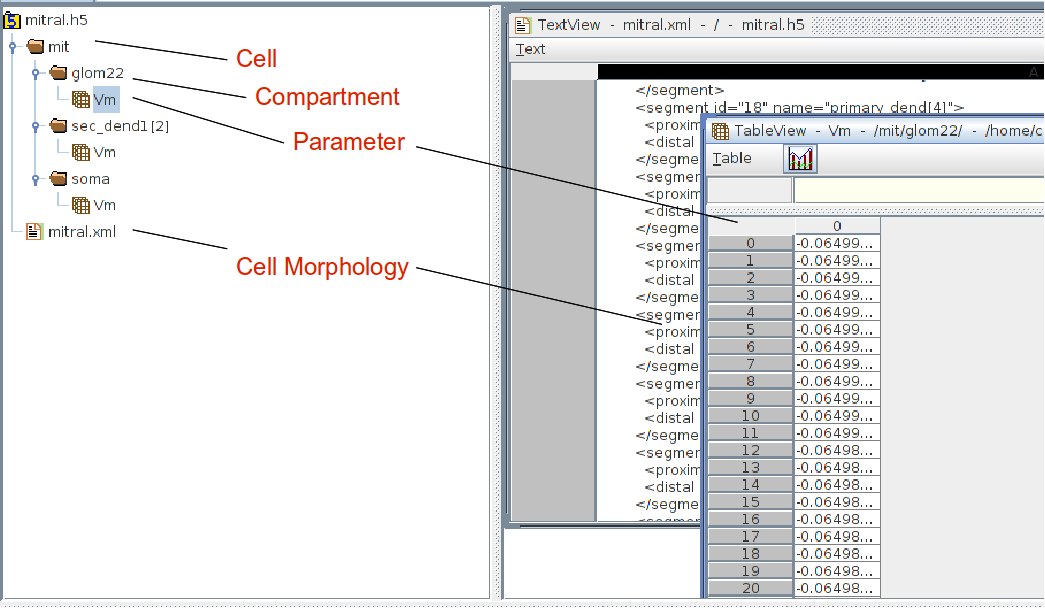
Task: Click the glom22 folder icon
Action: coord(59,73)
